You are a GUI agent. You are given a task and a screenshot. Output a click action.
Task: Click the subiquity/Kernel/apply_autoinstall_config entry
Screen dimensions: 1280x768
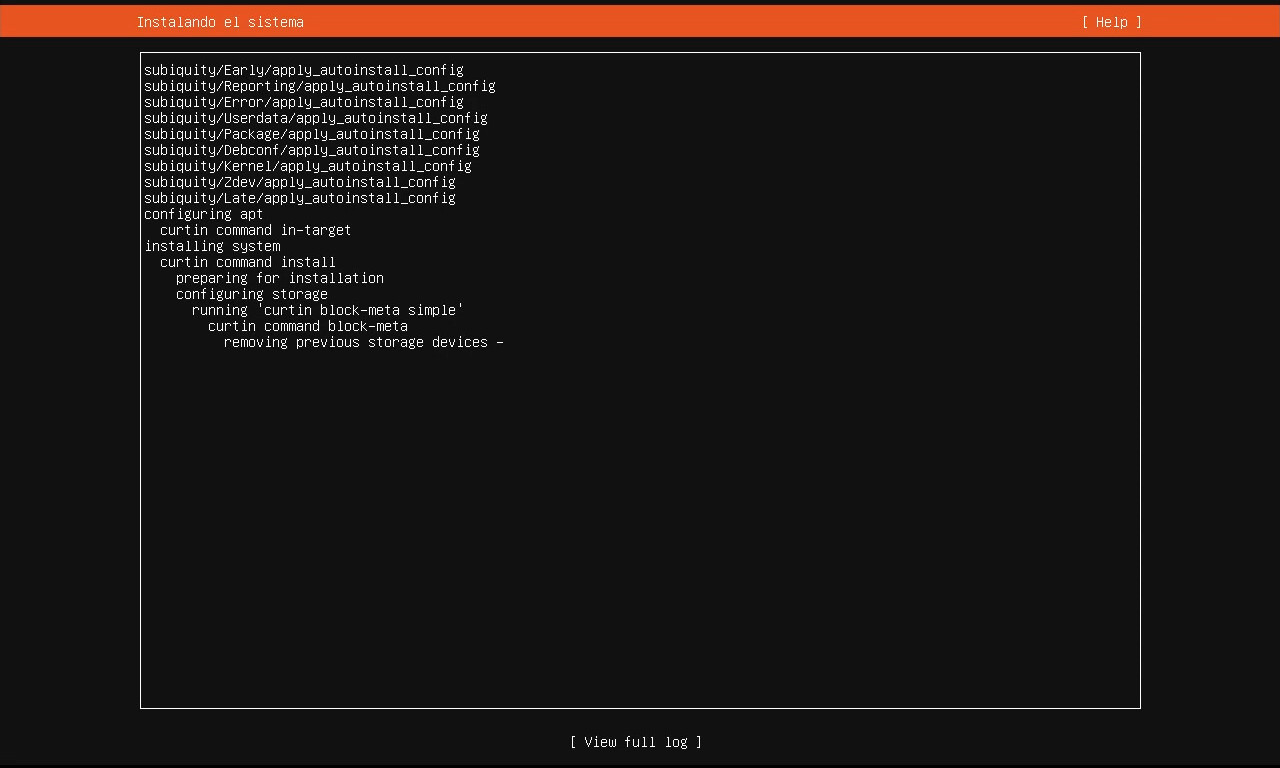[307, 166]
